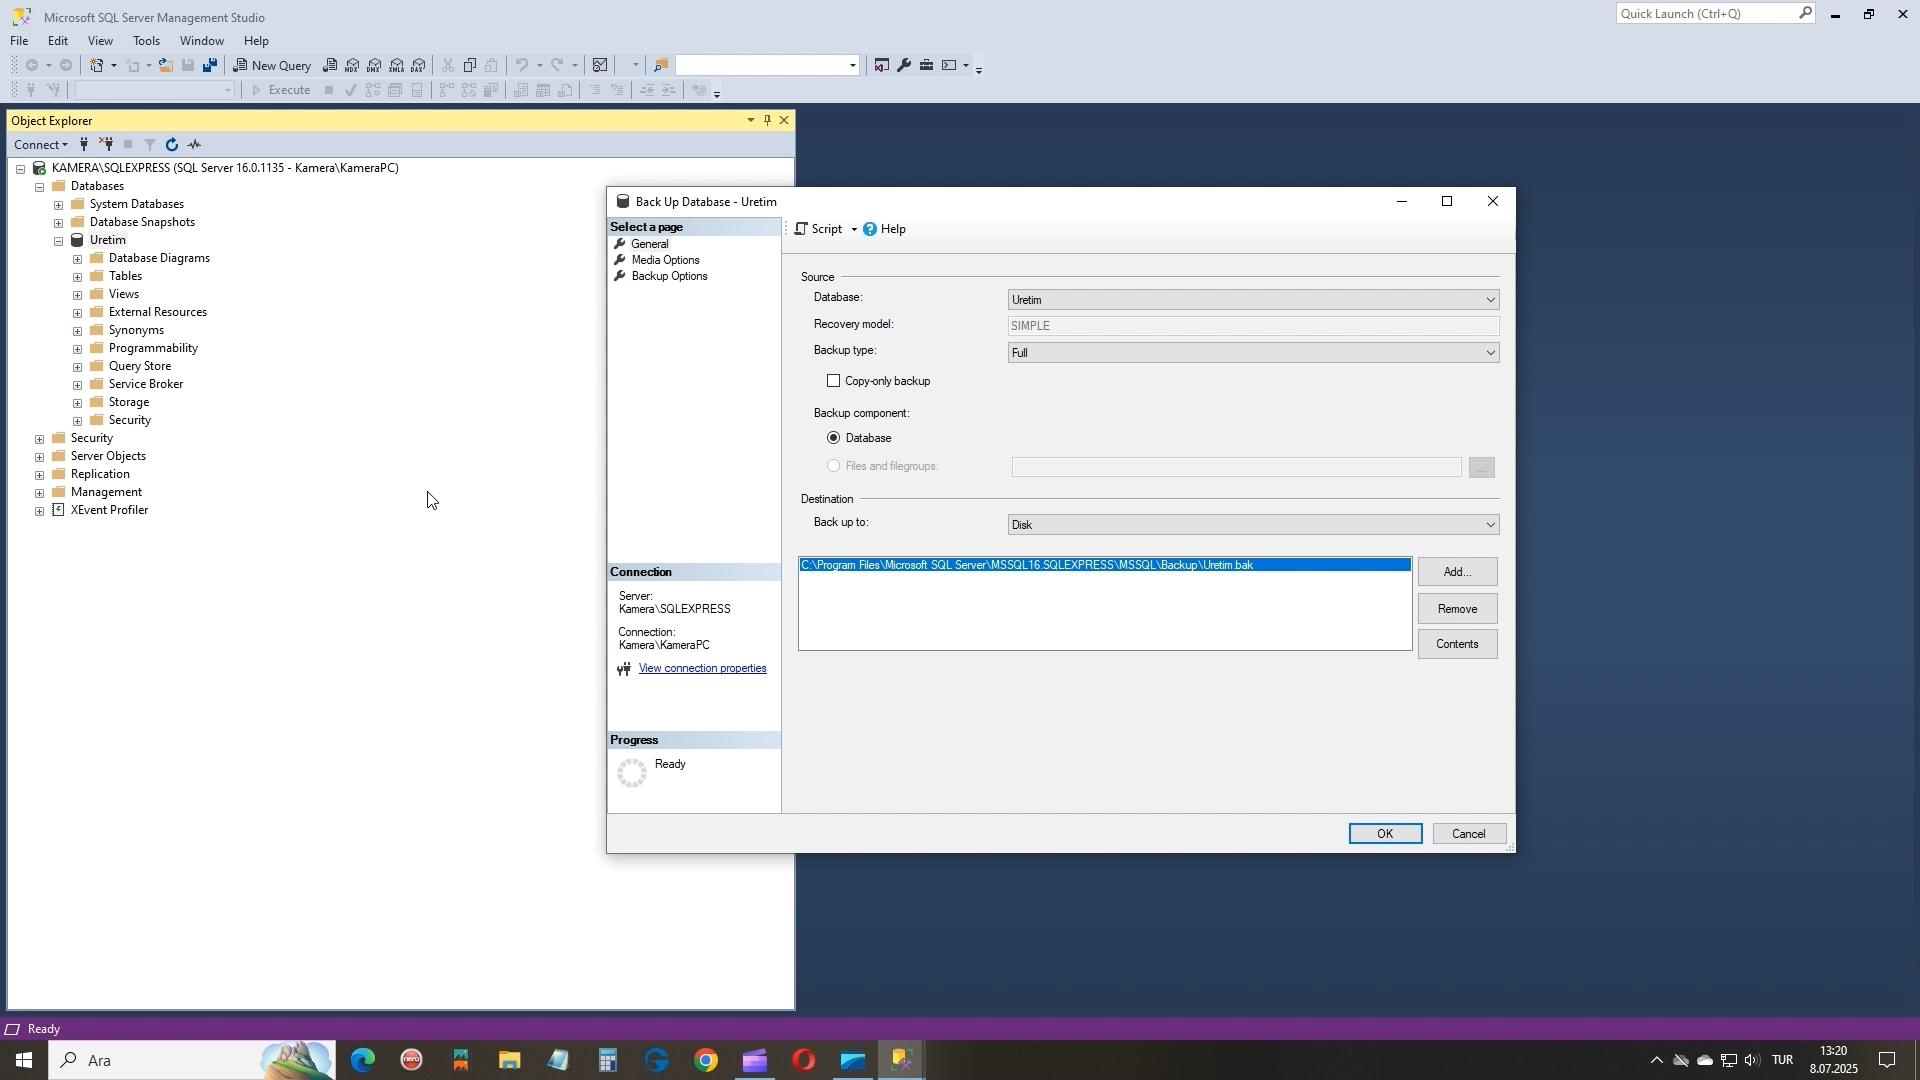Pin the Object Explorer panel

tap(767, 120)
